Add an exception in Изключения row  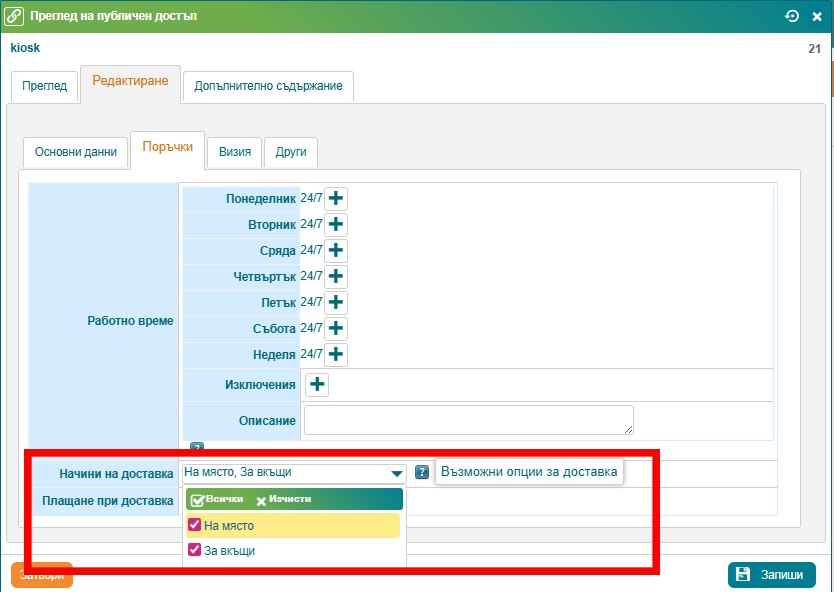pyautogui.click(x=317, y=384)
